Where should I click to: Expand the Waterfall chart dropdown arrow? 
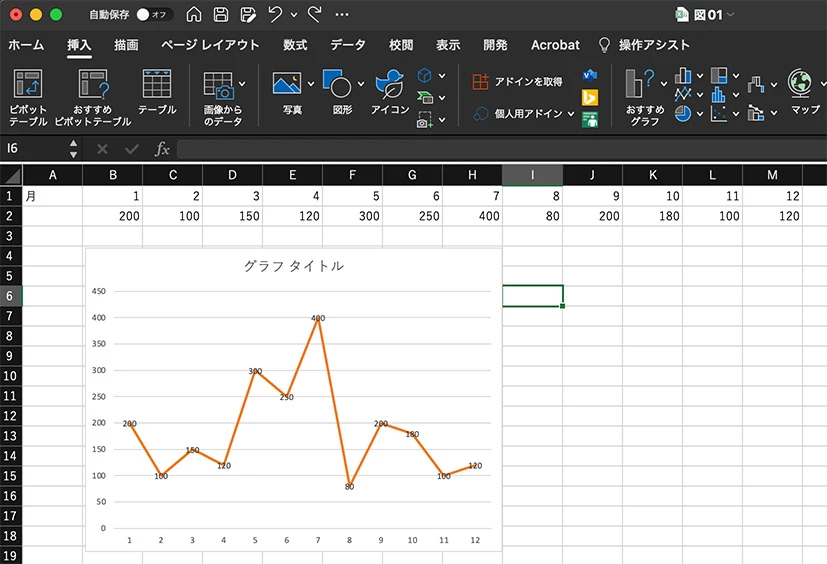[x=774, y=84]
